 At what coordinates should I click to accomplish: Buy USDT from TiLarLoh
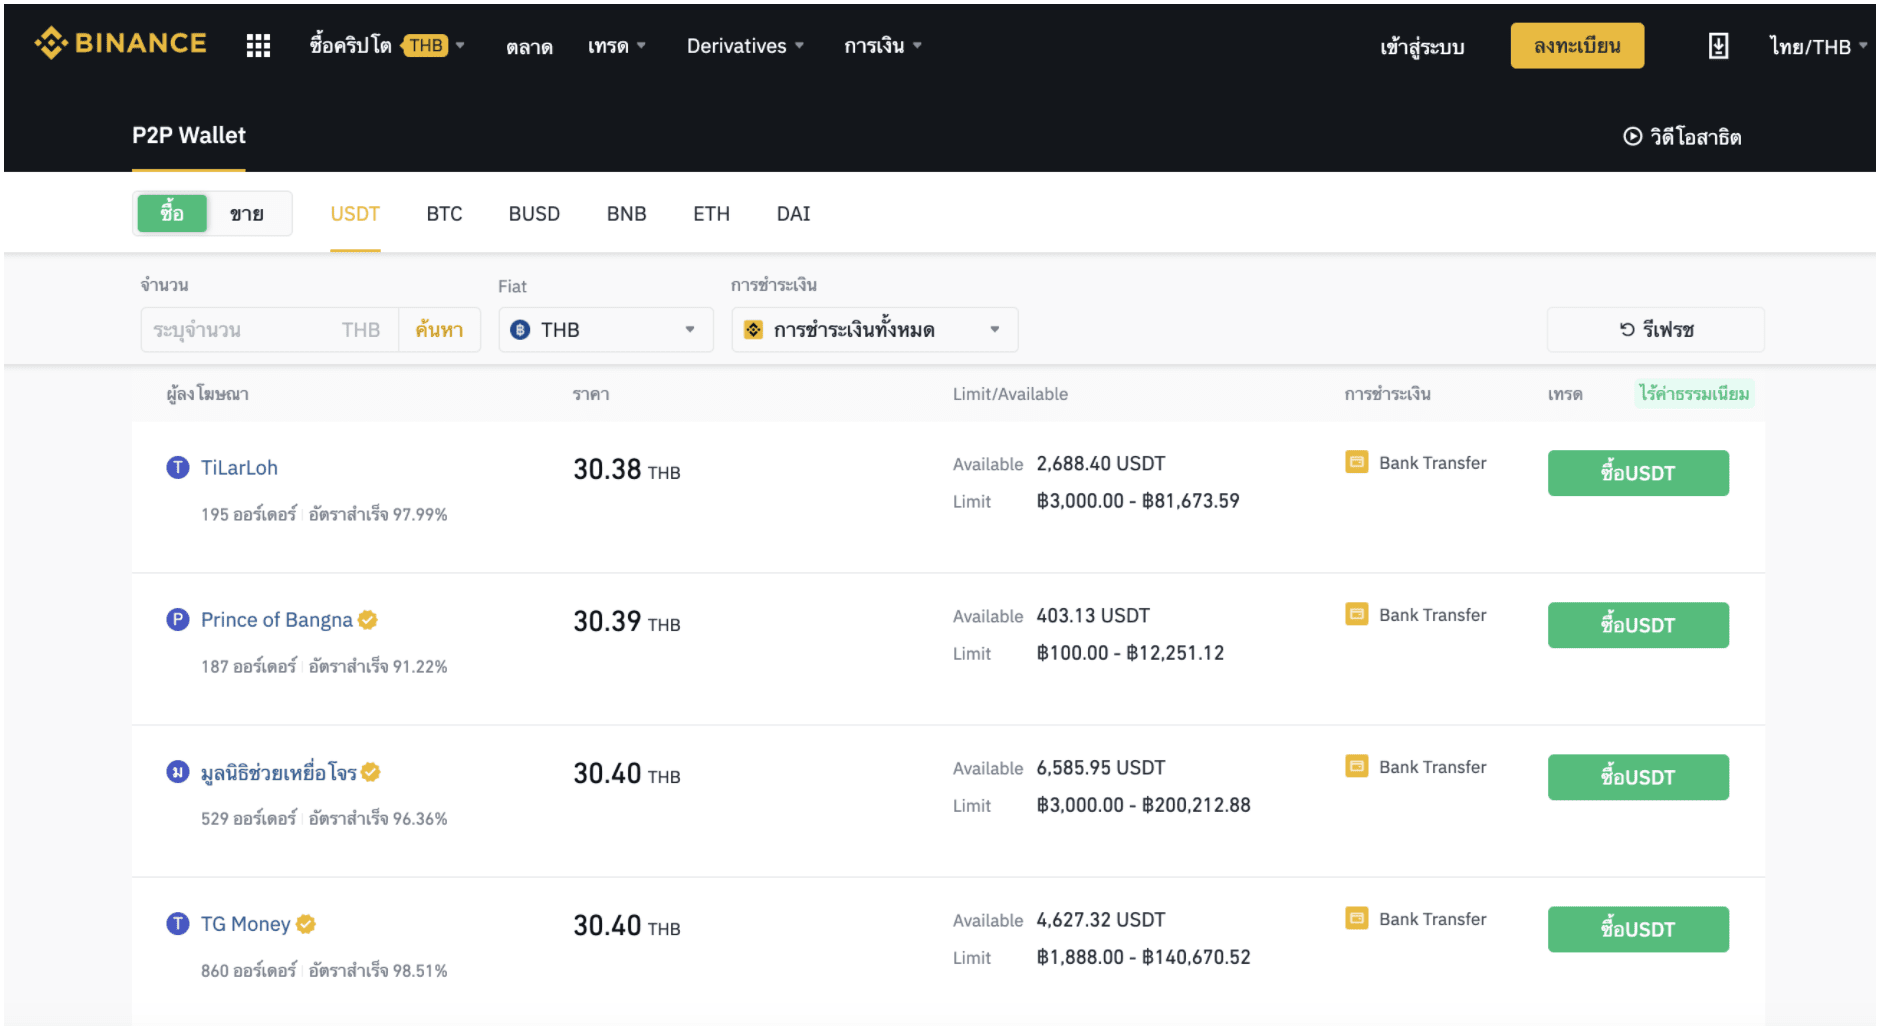(1638, 473)
